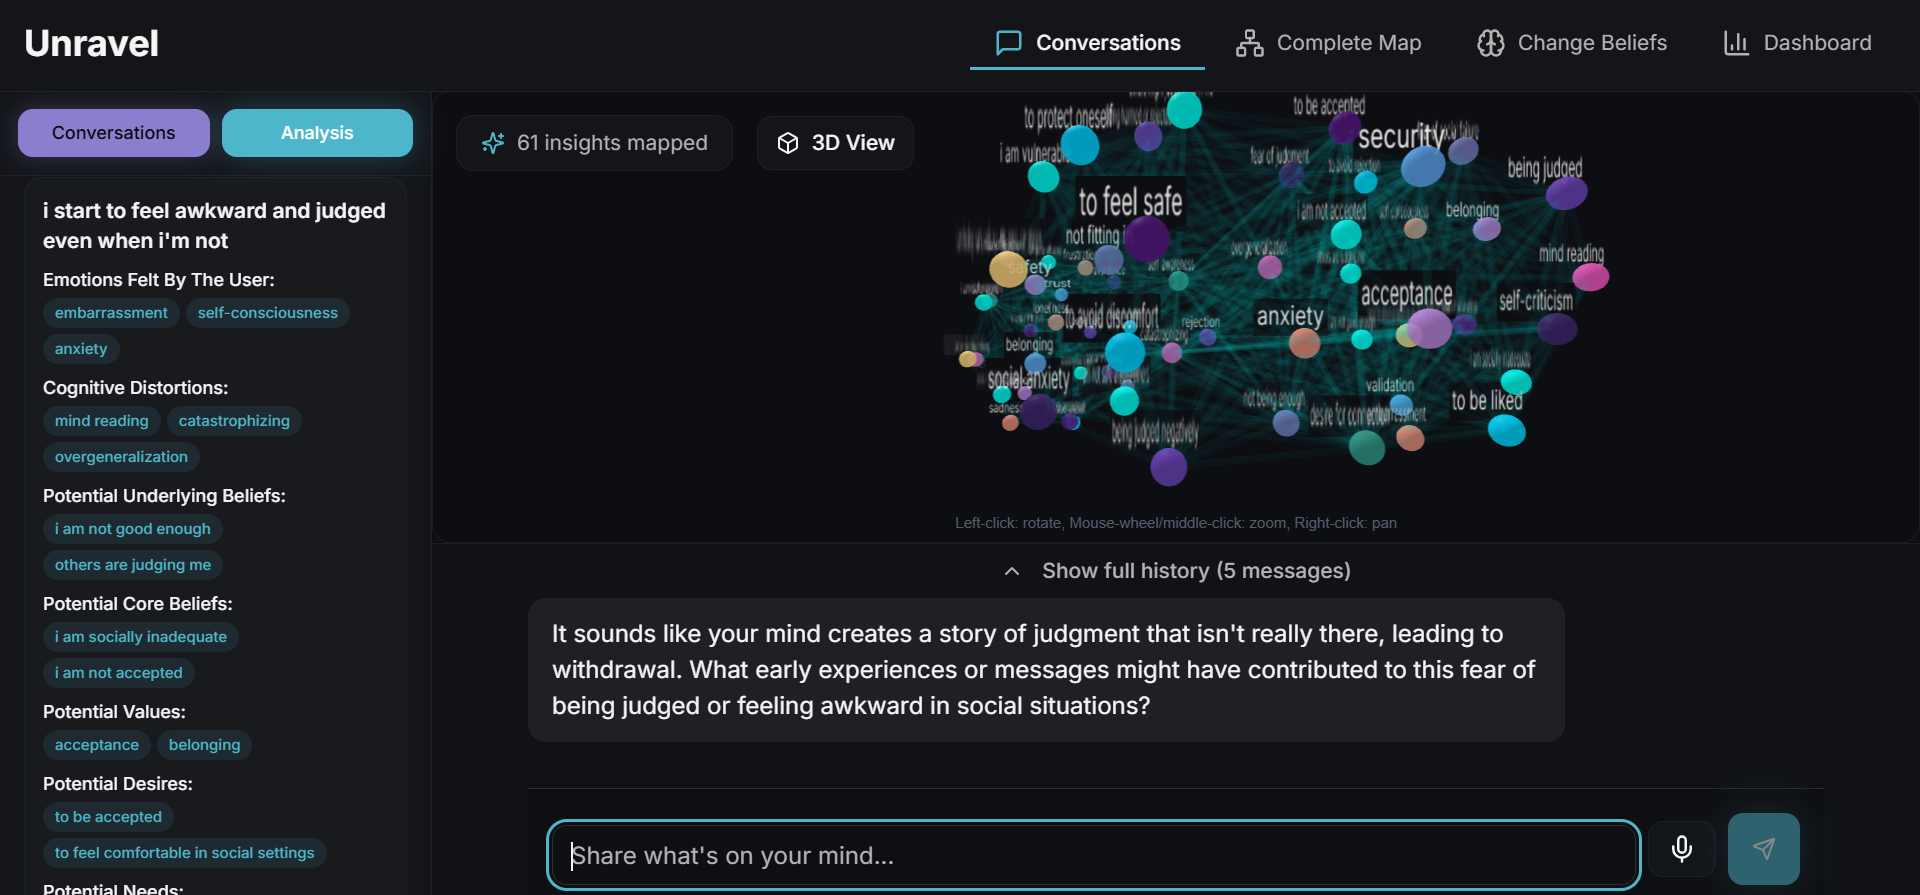The width and height of the screenshot is (1920, 895).
Task: Select the 'mind reading' distortion tag
Action: coord(101,421)
